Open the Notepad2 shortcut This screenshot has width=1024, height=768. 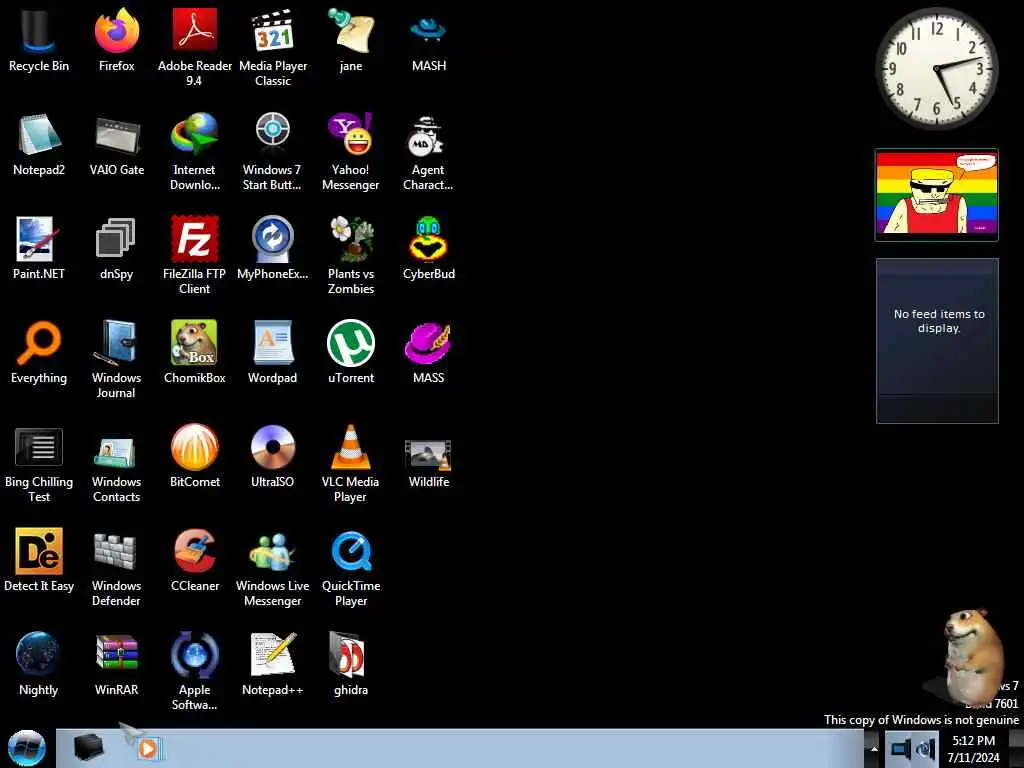[39, 144]
